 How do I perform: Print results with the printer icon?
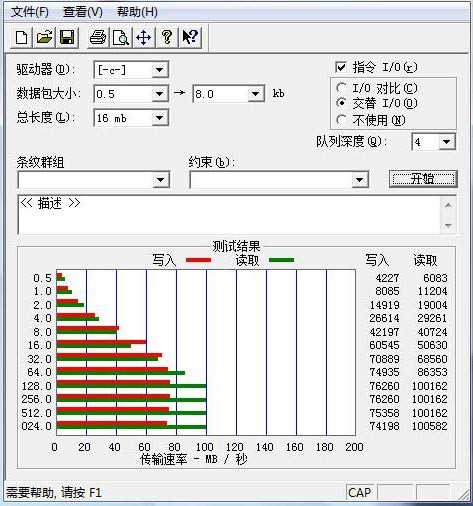click(x=98, y=37)
